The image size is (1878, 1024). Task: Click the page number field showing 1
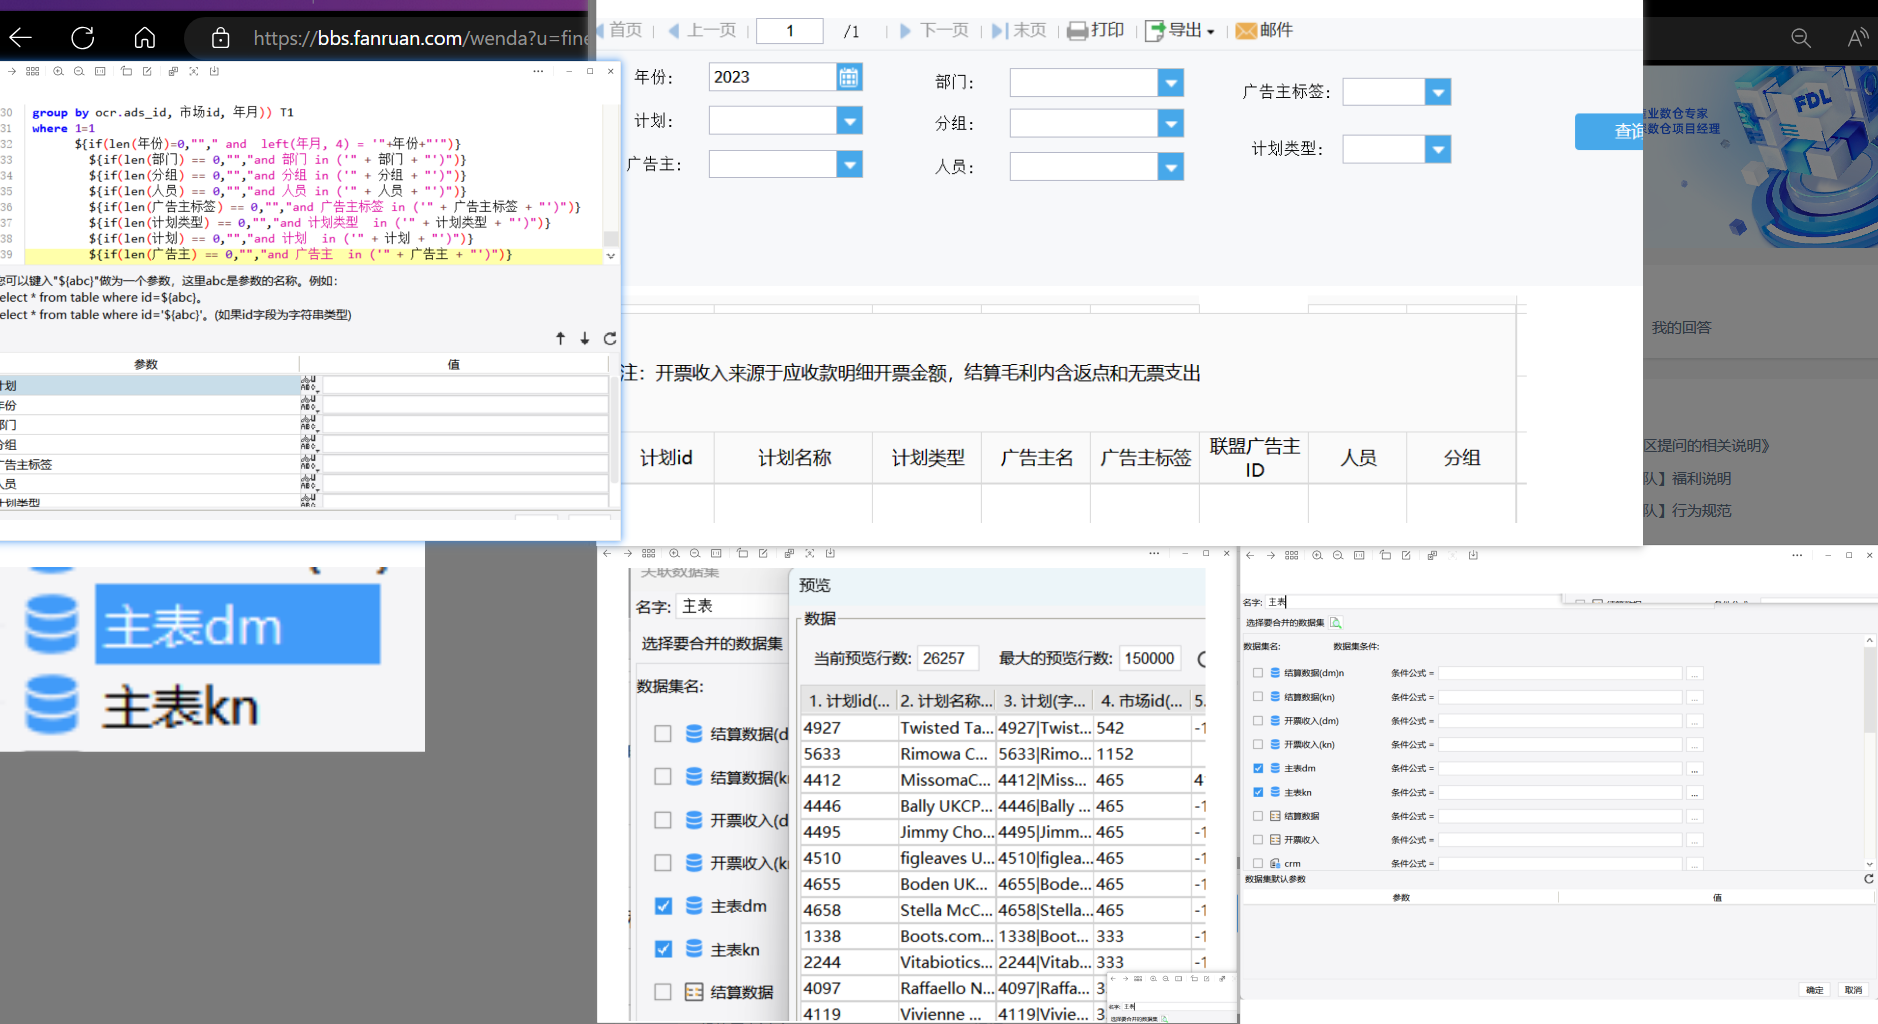point(789,30)
